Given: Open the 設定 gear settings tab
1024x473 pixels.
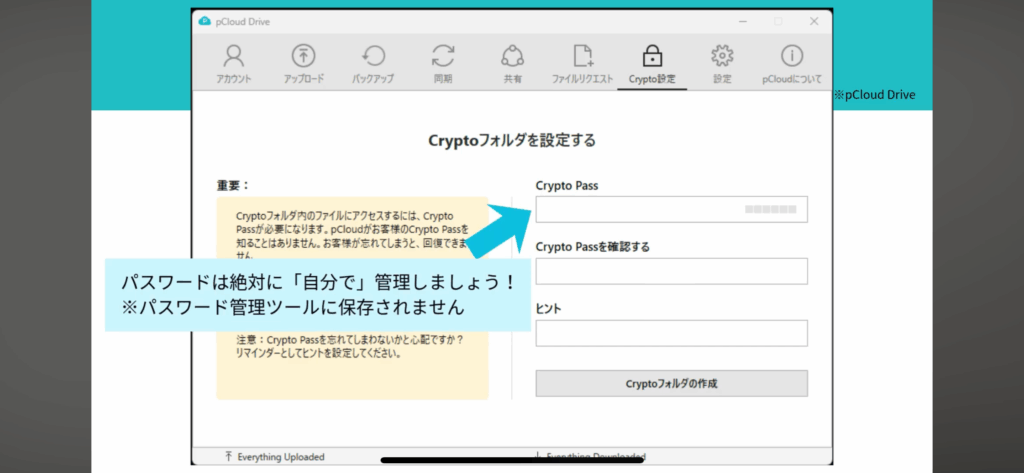Looking at the screenshot, I should coord(722,64).
